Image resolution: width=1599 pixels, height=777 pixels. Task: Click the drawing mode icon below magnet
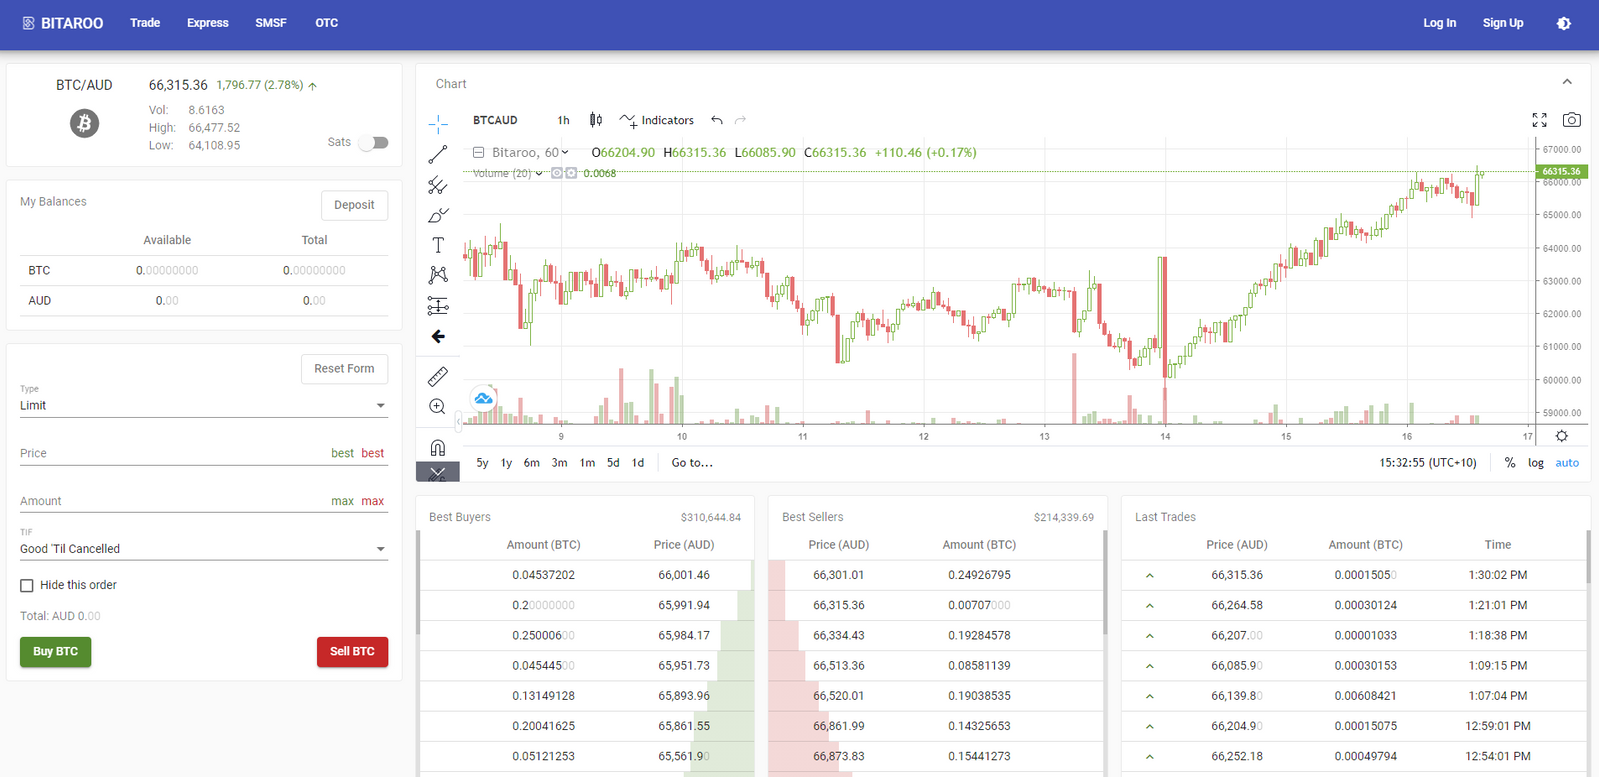[438, 473]
